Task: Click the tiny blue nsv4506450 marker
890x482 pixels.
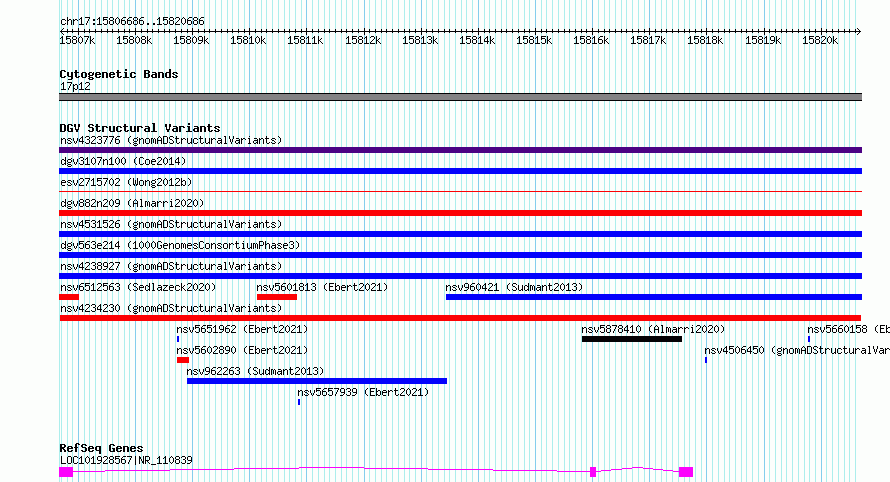Action: tap(706, 360)
